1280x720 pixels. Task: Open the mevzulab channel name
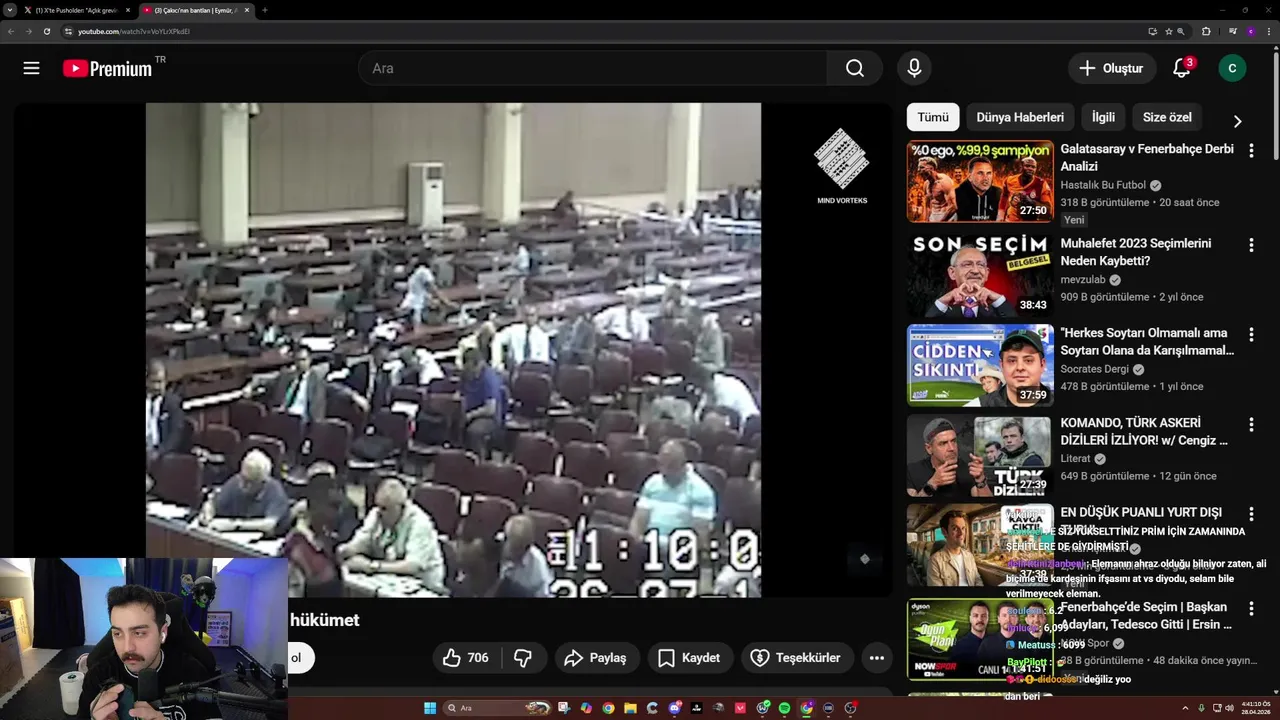(1083, 280)
